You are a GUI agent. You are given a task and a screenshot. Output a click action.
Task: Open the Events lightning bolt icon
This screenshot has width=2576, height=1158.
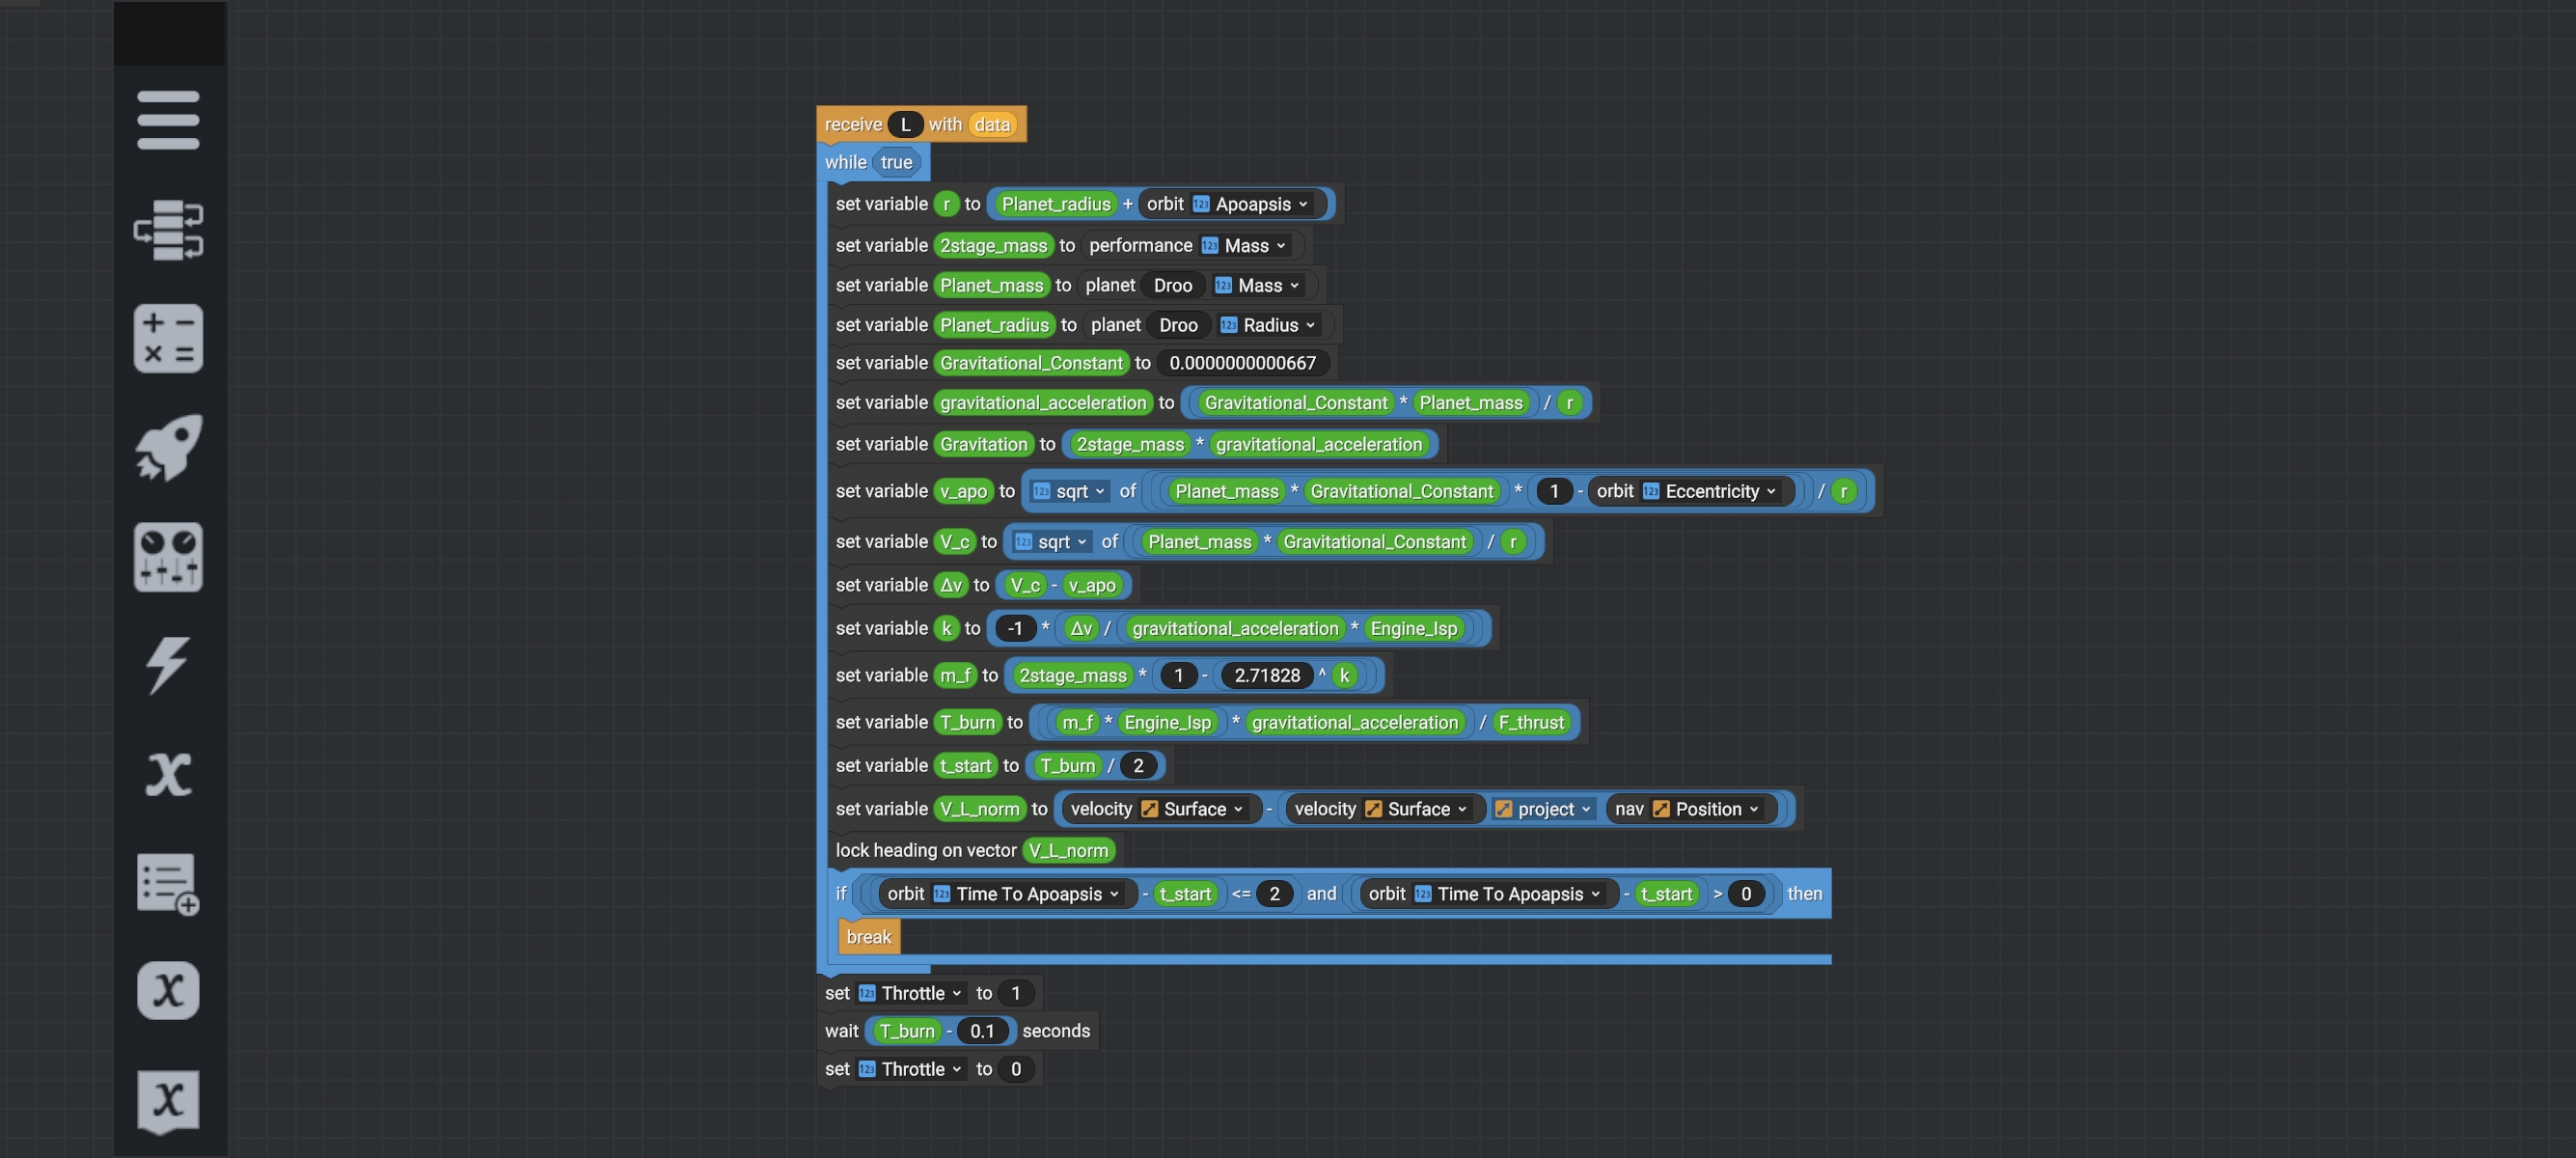pos(168,665)
